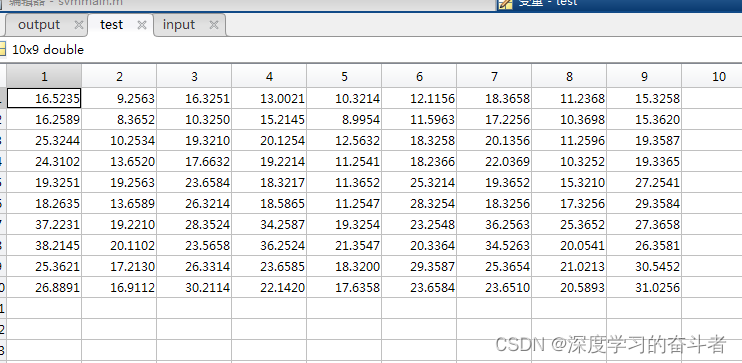Click cell with value 23.6585
The width and height of the screenshot is (742, 363).
[x=269, y=266]
